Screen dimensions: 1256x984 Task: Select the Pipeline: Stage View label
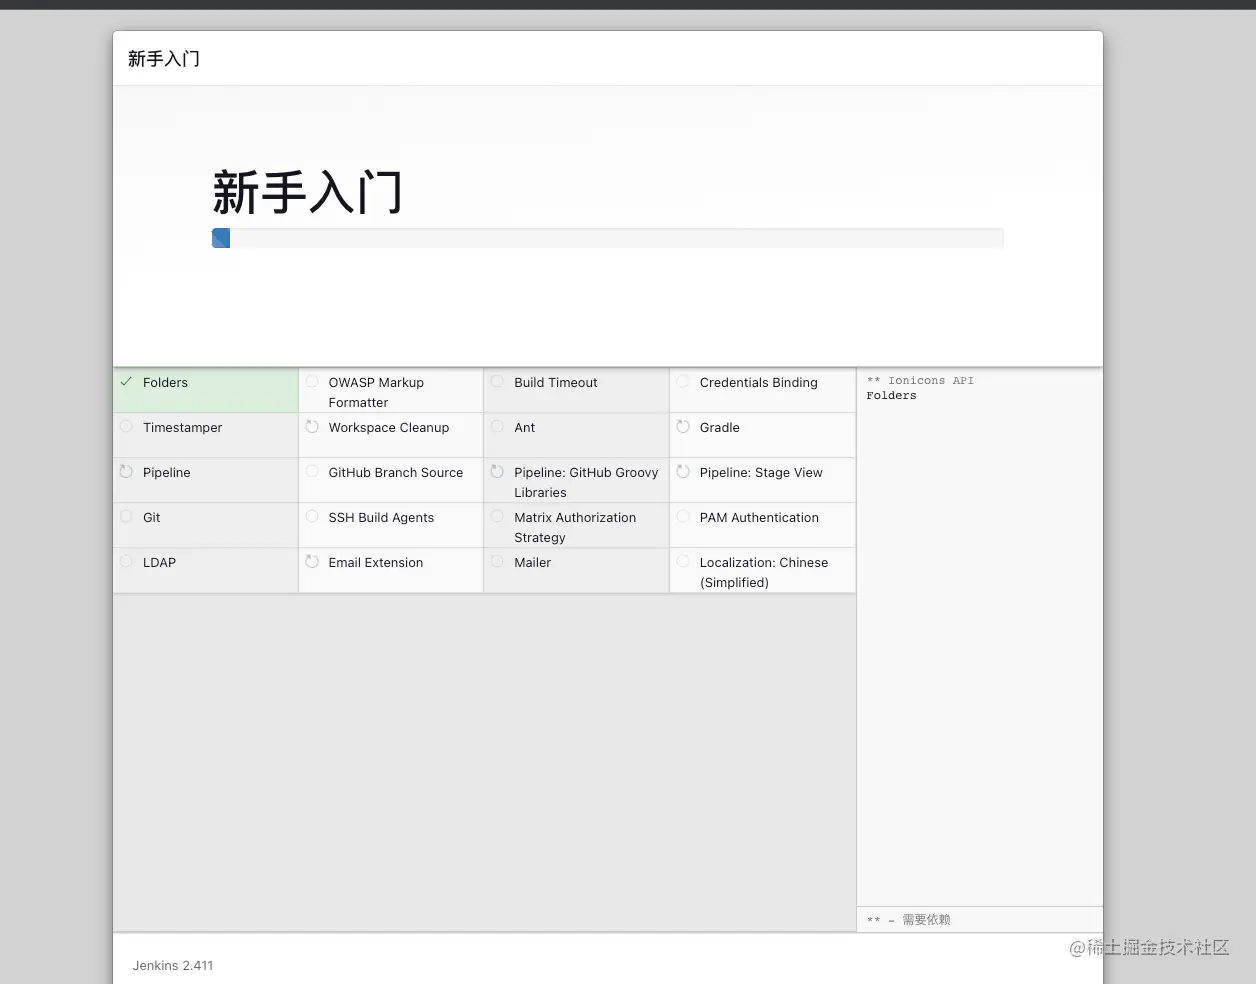(761, 472)
